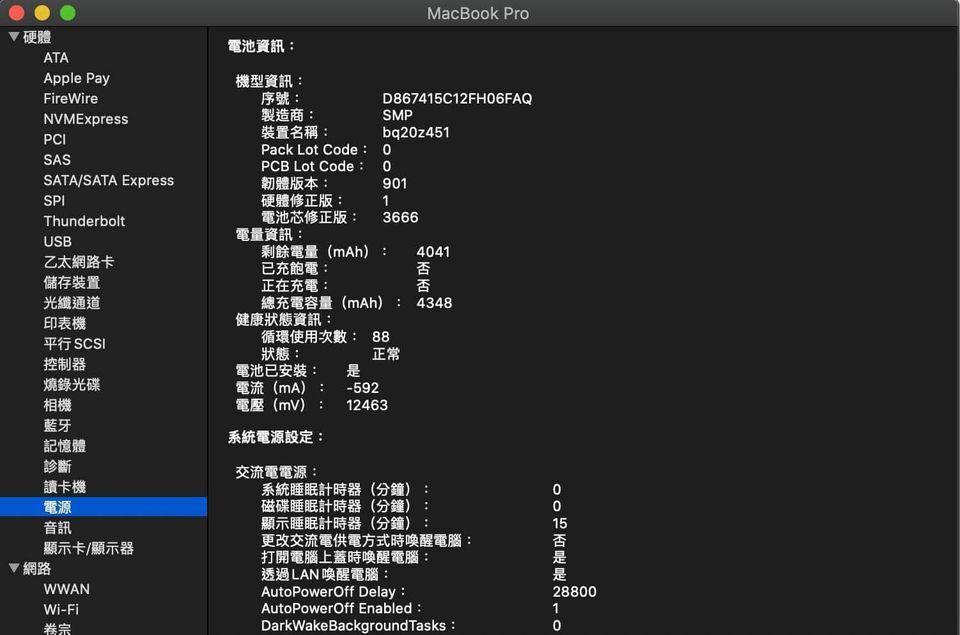
Task: Click the 電池資訊 heading
Action: (261, 46)
